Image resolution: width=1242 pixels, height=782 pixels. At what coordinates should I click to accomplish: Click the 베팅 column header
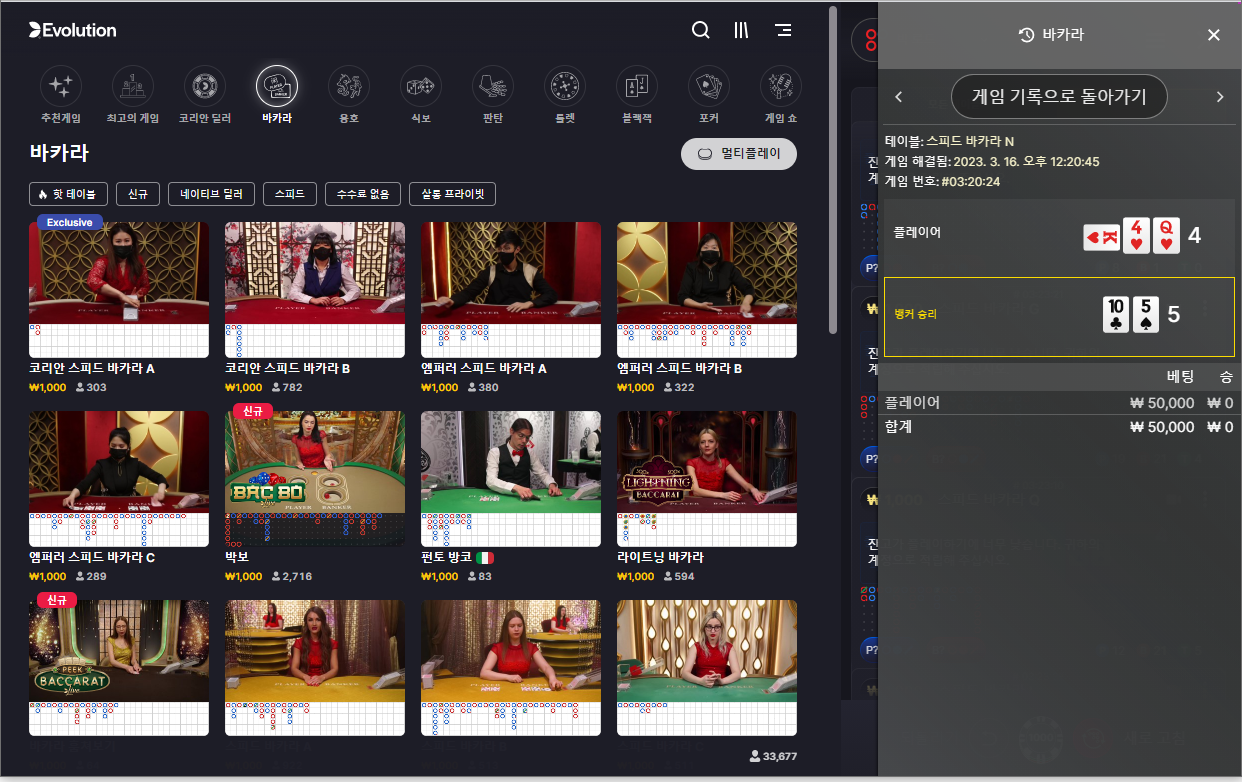pos(1180,377)
